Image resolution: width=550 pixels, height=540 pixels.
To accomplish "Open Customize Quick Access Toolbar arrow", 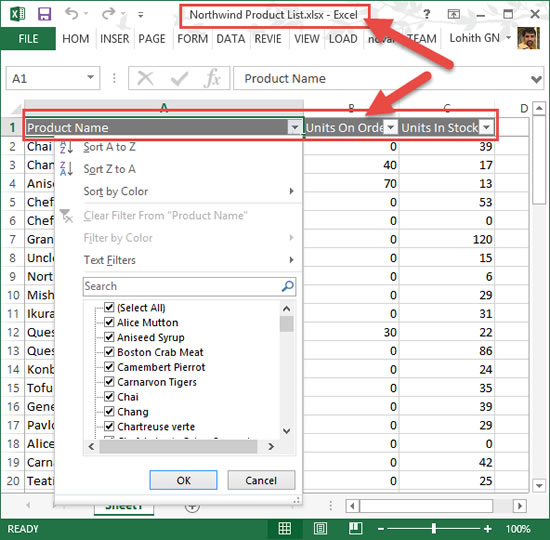I will (141, 15).
